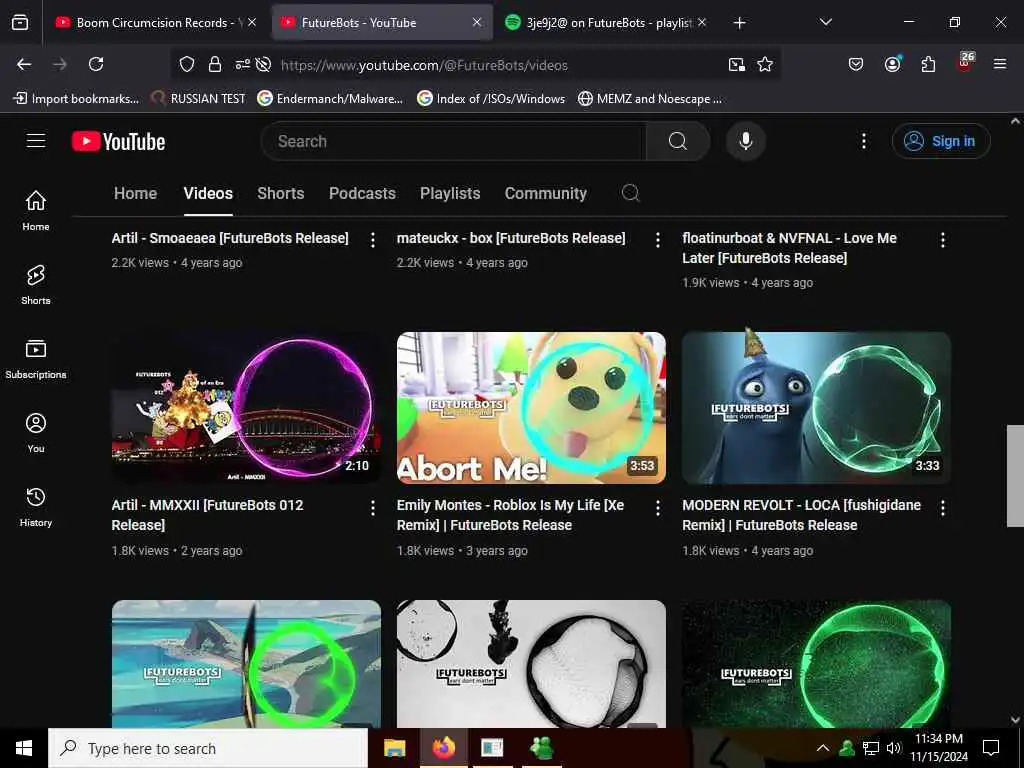Open the Pocket save icon
The image size is (1024, 768).
point(856,64)
